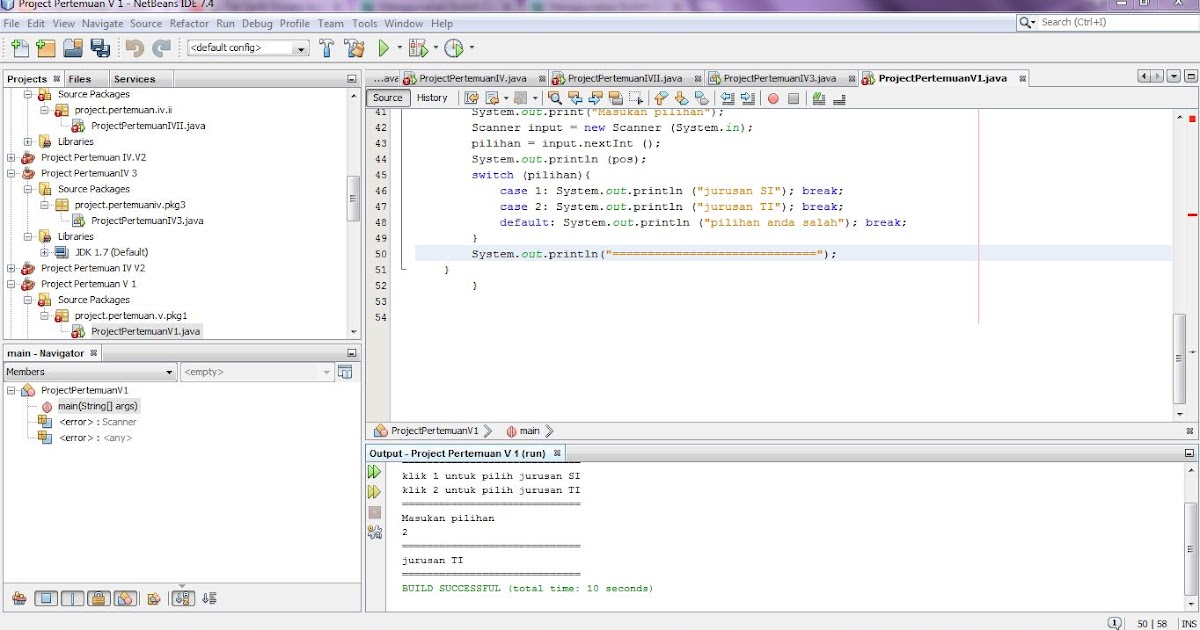Viewport: 1200px width, 630px height.
Task: Click the New Project icon
Action: click(x=45, y=48)
